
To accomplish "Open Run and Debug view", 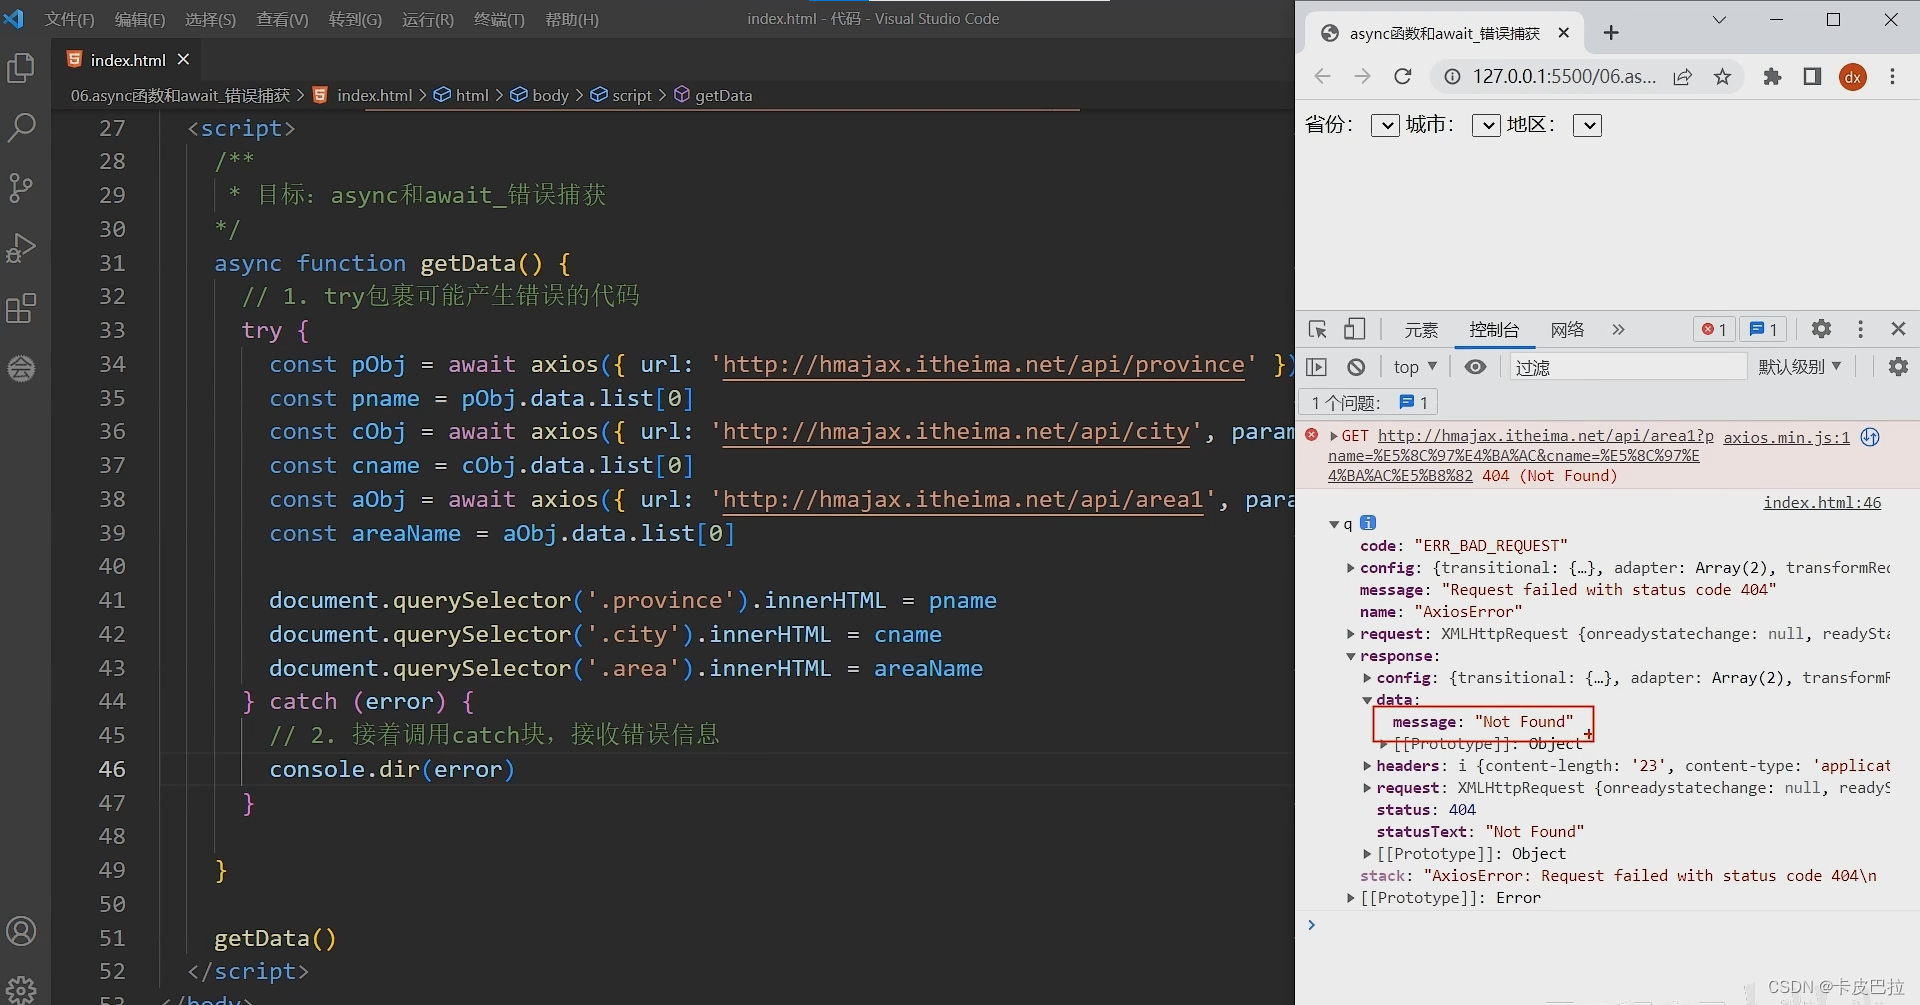I will pyautogui.click(x=21, y=248).
